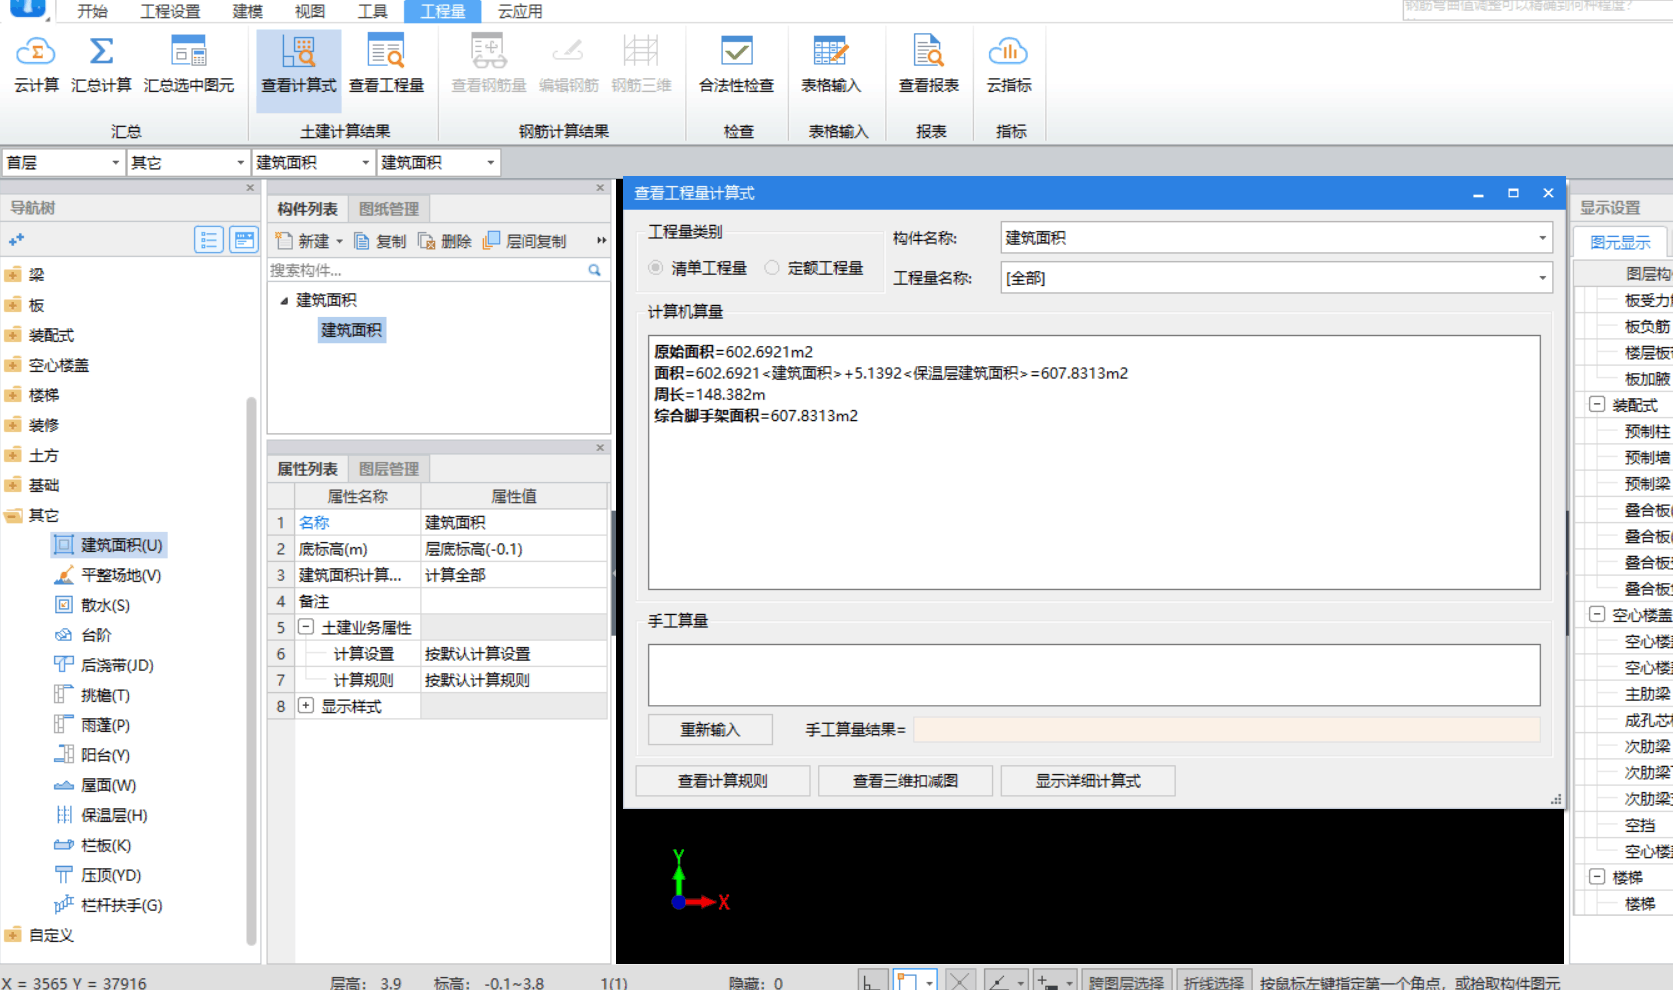Open the 工程设置 ribbon tab
Viewport: 1673px width, 990px height.
click(170, 11)
